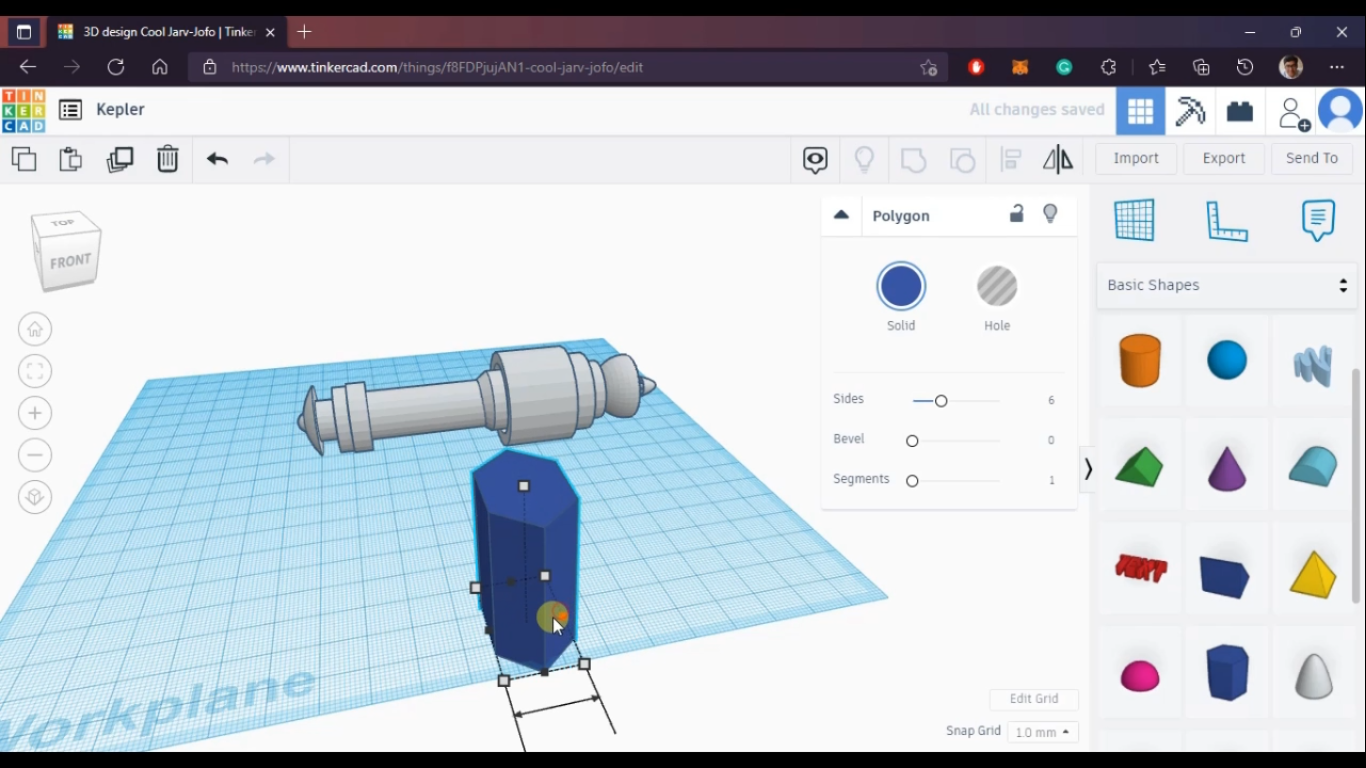Collapse the shapes side panel arrow
Screen dimensions: 1366x768
(x=1088, y=469)
